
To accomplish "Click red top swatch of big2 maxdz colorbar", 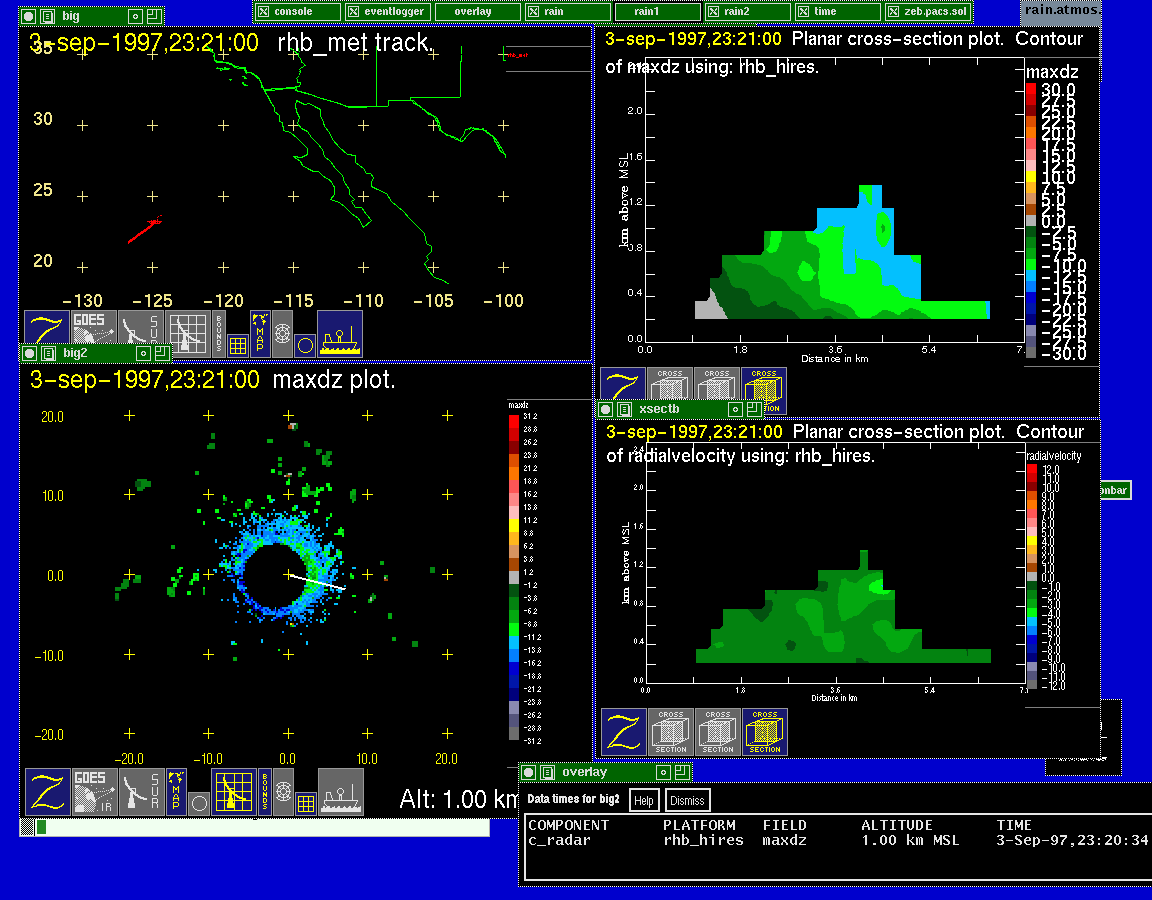I will pos(514,416).
